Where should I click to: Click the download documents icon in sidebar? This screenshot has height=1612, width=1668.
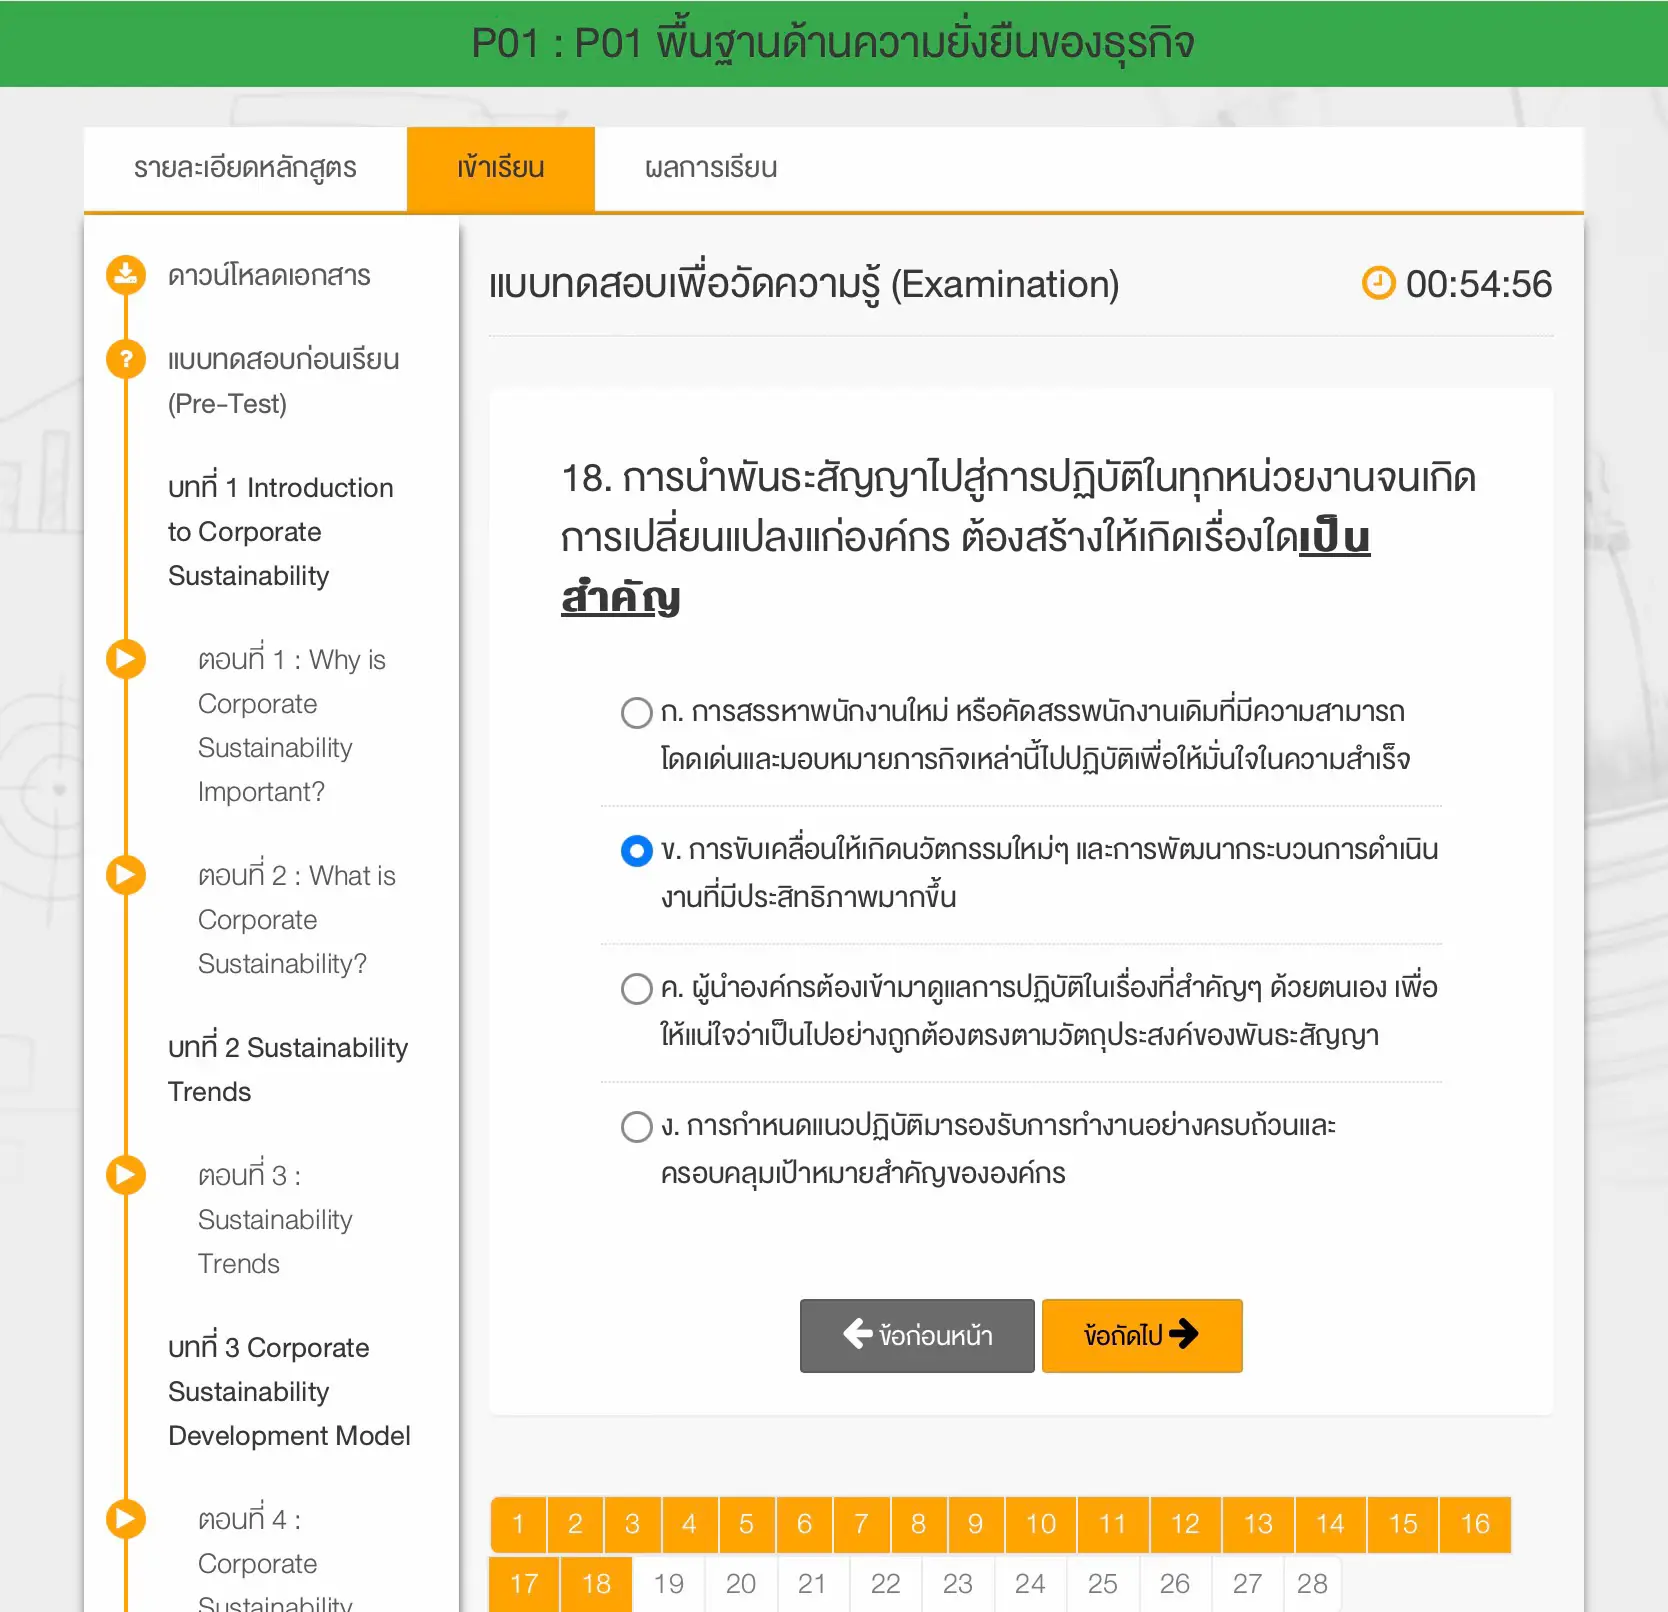click(125, 273)
